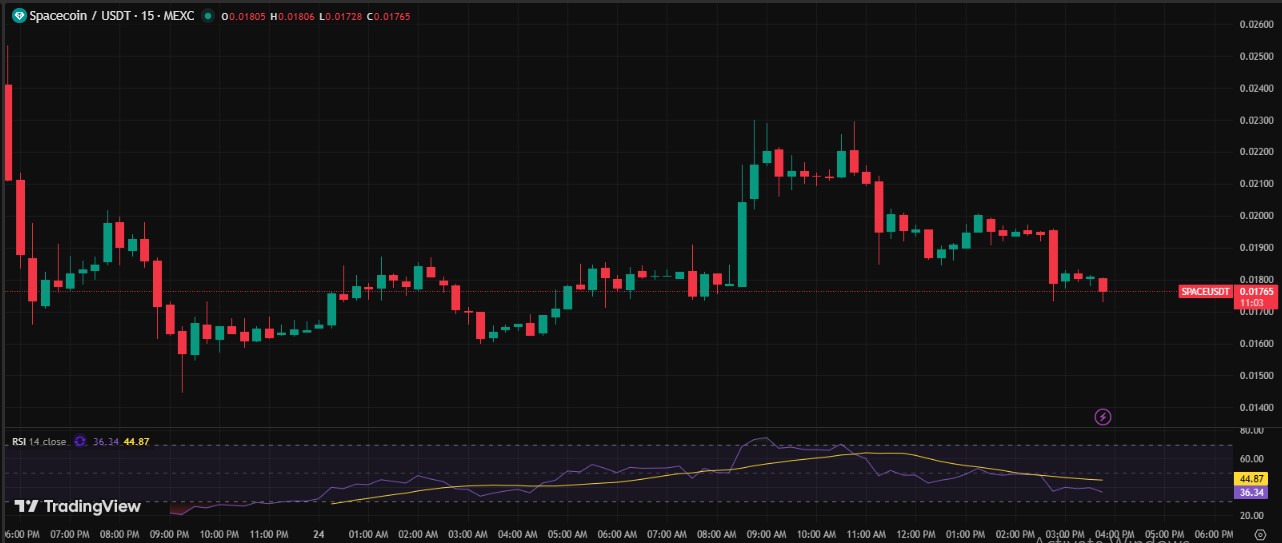Open chart settings via hexagon gear icon
This screenshot has height=543, width=1282.
pos(1260,536)
